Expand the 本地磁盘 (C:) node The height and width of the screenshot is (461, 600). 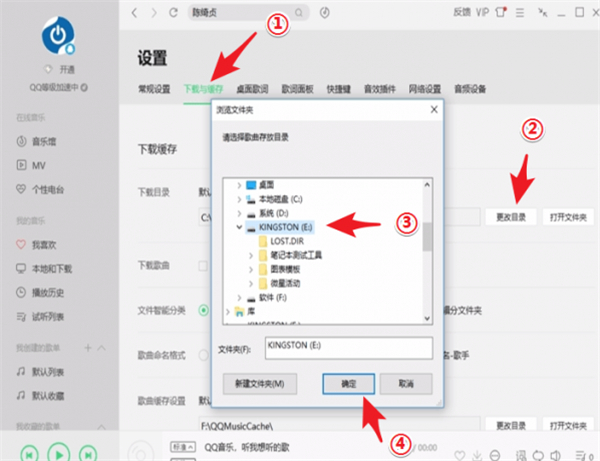click(x=239, y=199)
